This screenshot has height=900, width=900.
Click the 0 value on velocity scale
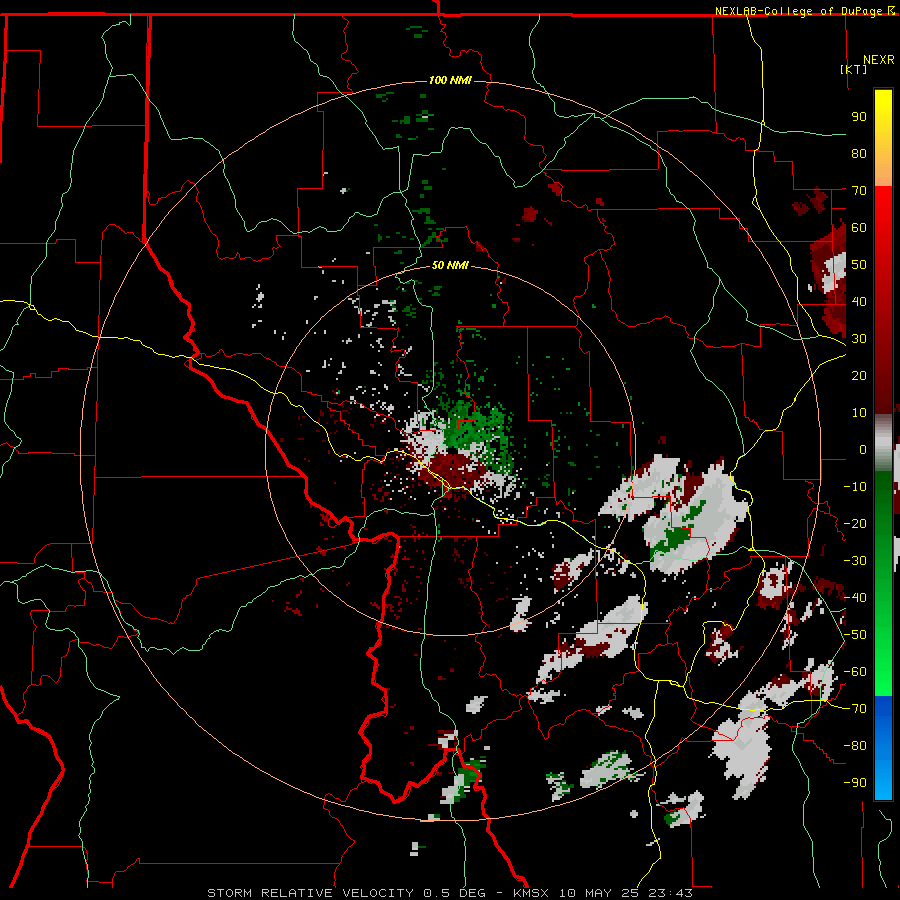pos(863,449)
